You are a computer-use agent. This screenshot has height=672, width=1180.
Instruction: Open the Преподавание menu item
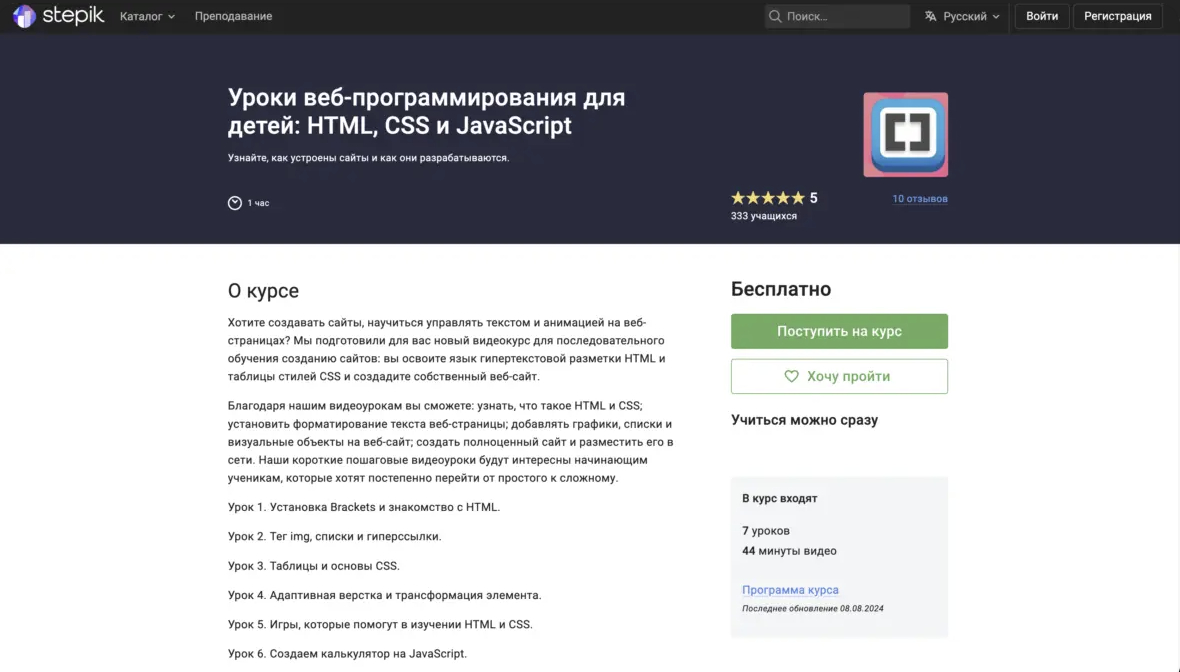pos(233,16)
